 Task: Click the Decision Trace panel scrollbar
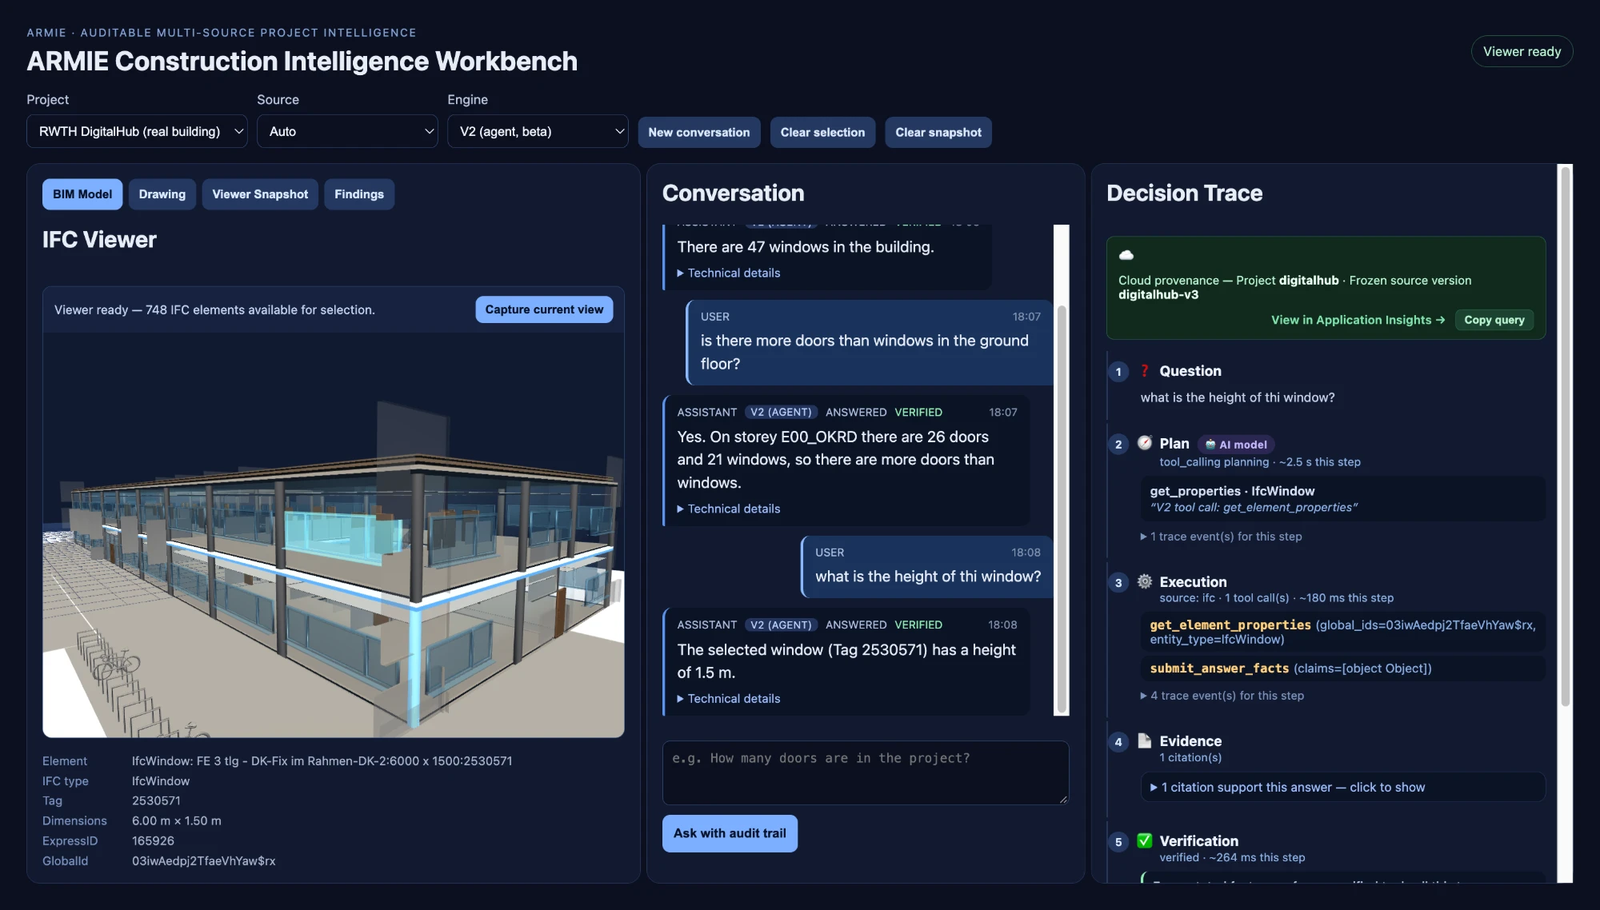pos(1565,436)
